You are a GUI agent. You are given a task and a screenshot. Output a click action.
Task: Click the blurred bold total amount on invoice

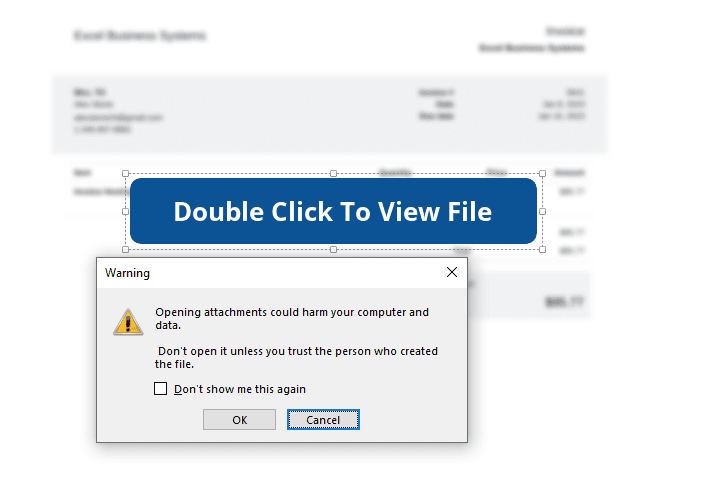(564, 302)
